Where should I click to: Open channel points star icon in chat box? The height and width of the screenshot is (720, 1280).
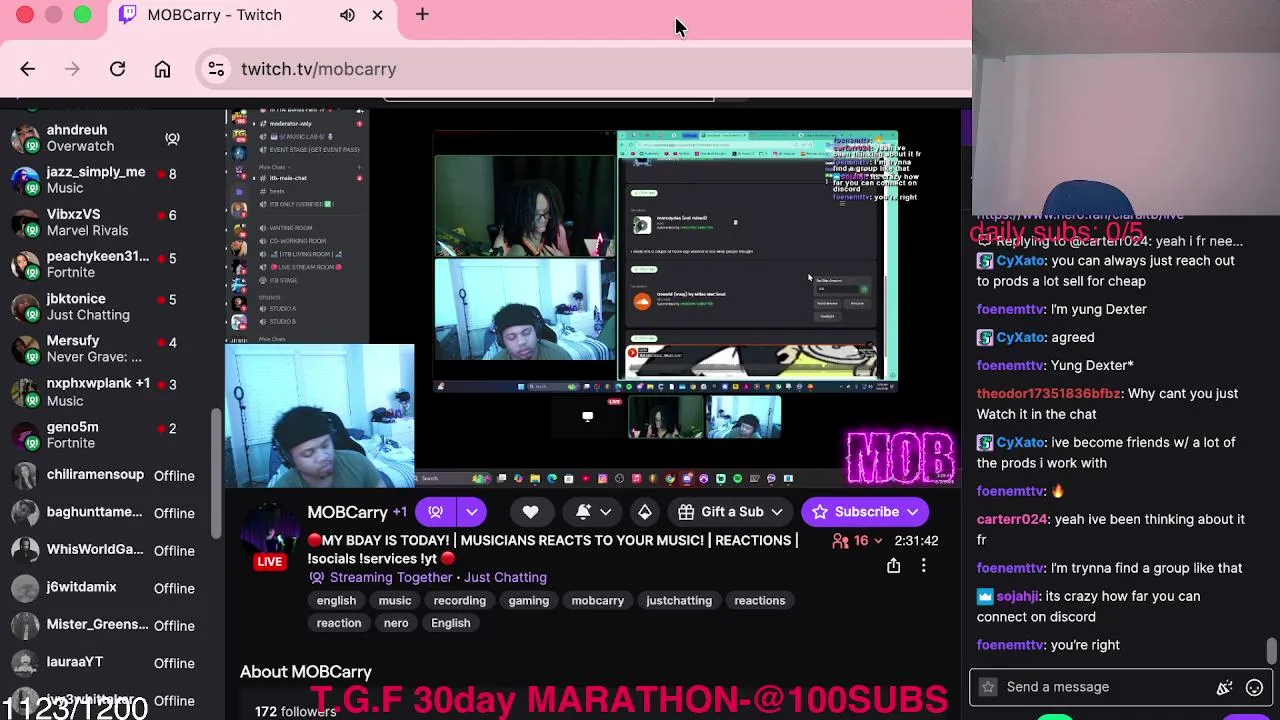tap(988, 687)
